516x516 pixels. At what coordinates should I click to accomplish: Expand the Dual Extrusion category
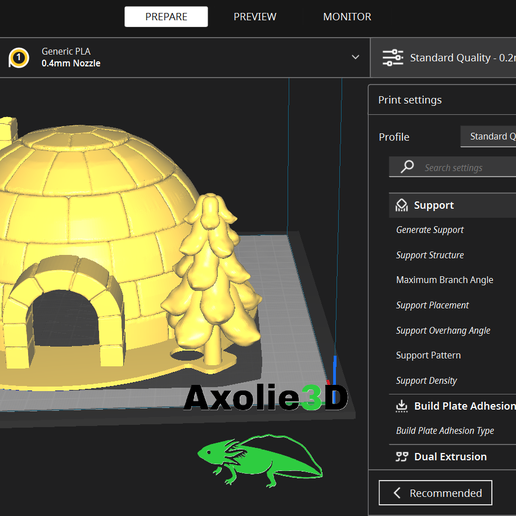(453, 457)
